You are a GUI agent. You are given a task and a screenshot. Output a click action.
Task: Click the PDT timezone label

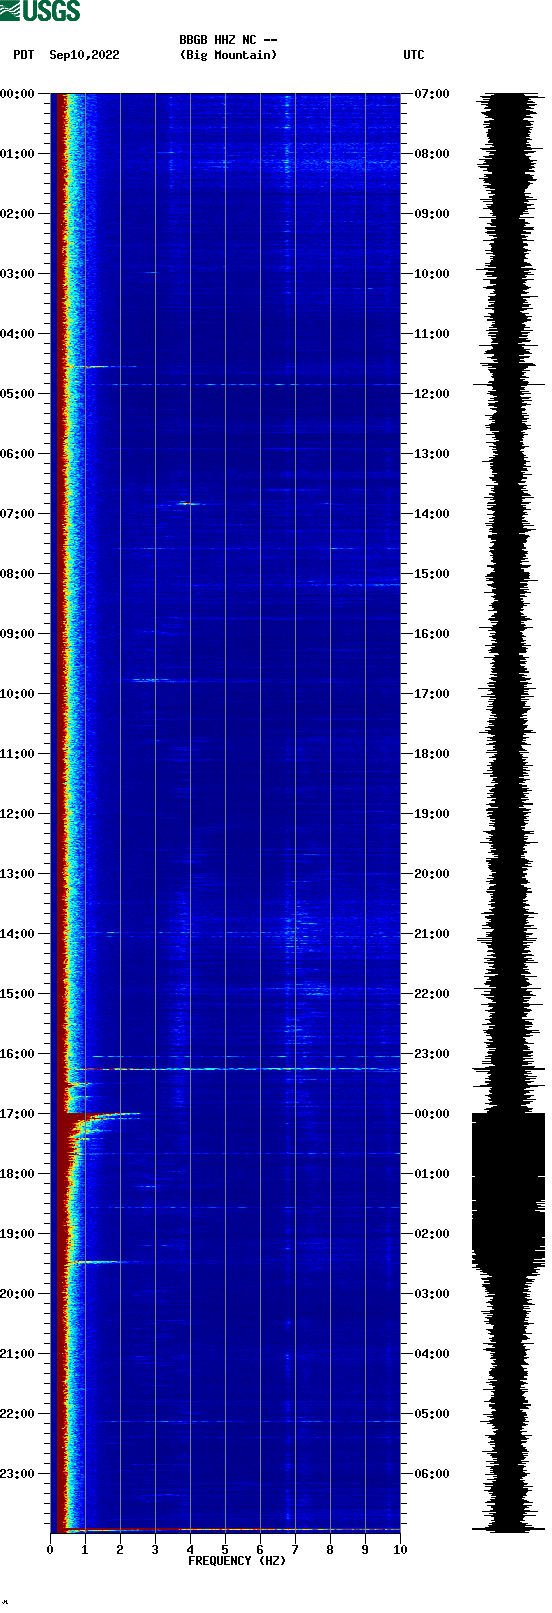click(x=23, y=55)
